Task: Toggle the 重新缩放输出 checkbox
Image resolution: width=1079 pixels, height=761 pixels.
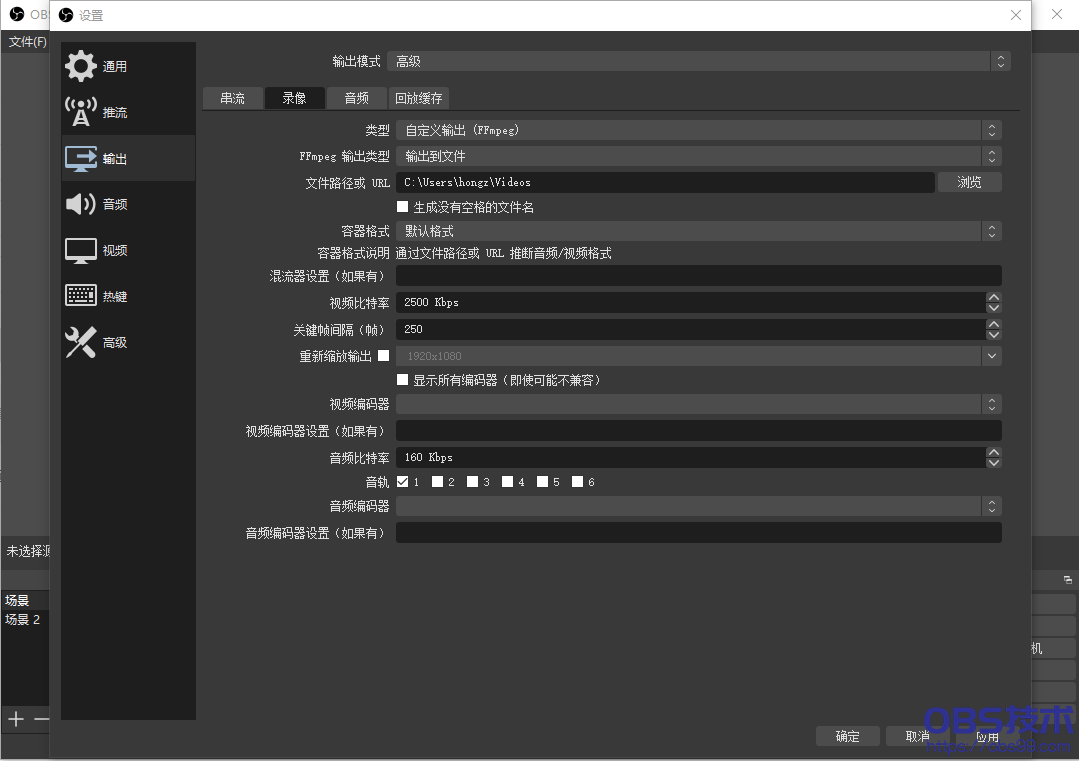Action: click(383, 356)
